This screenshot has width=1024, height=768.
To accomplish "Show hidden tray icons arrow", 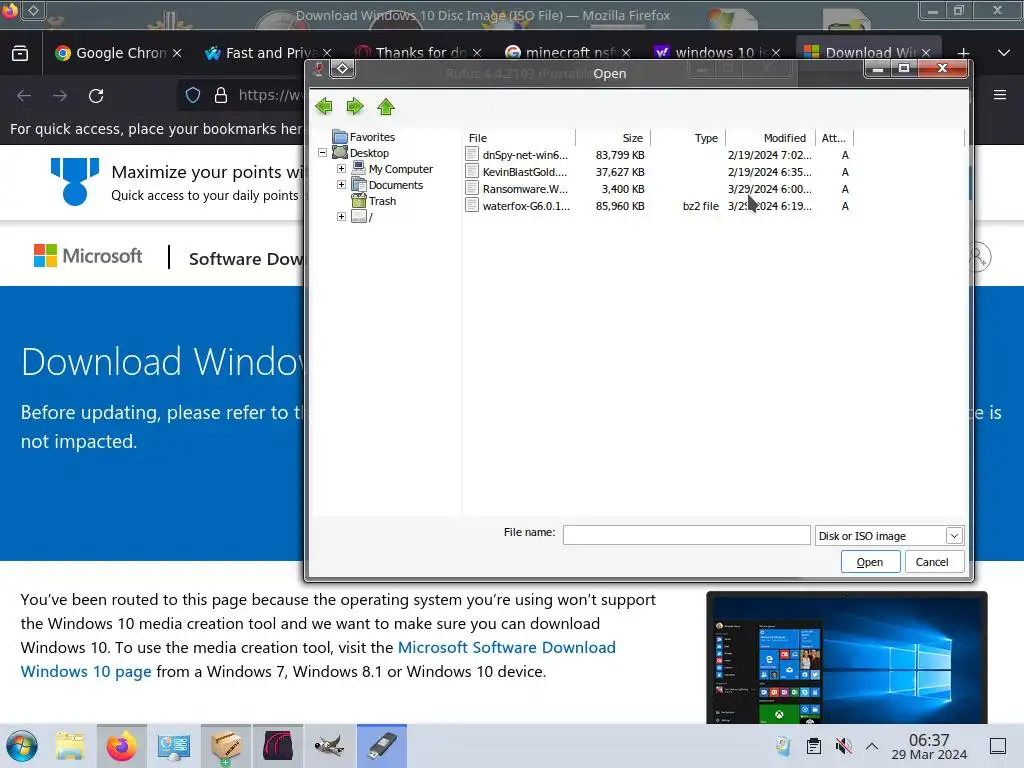I will [x=872, y=746].
